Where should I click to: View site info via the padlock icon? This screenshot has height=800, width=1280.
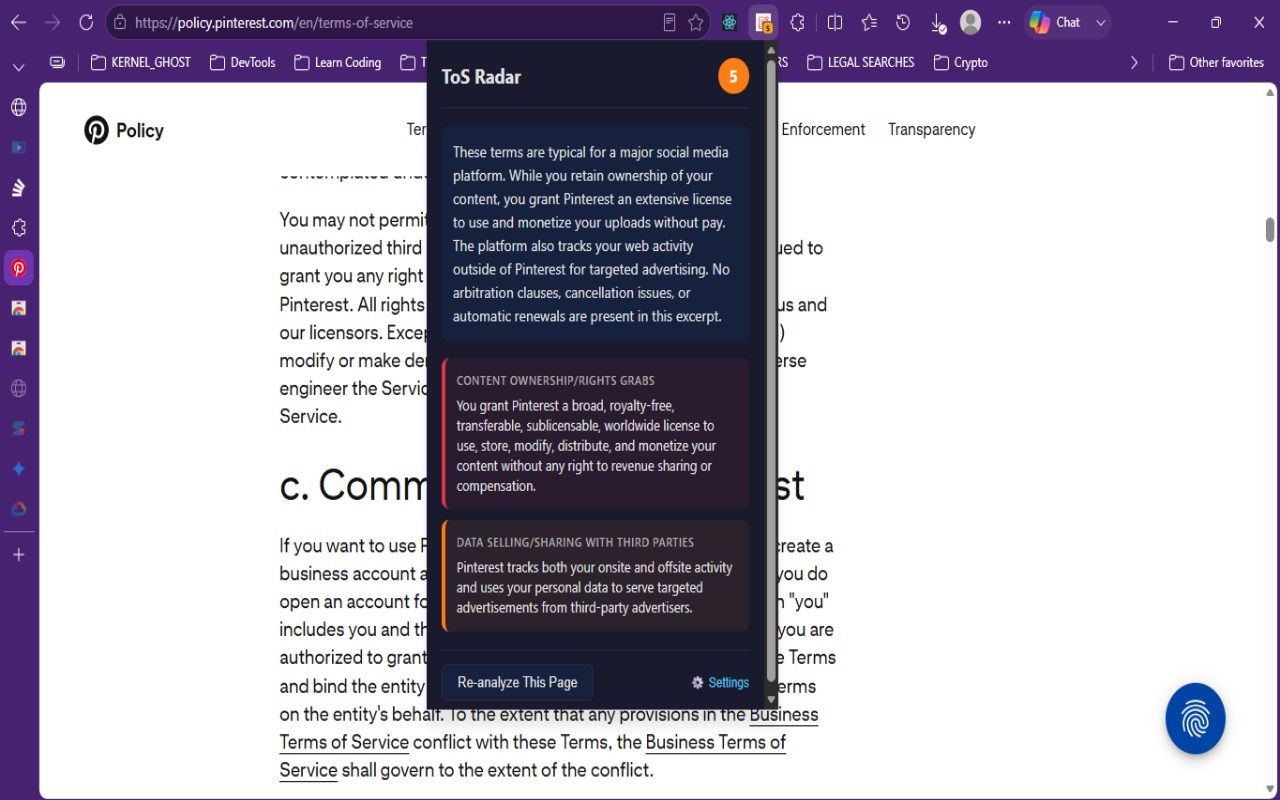pyautogui.click(x=120, y=22)
